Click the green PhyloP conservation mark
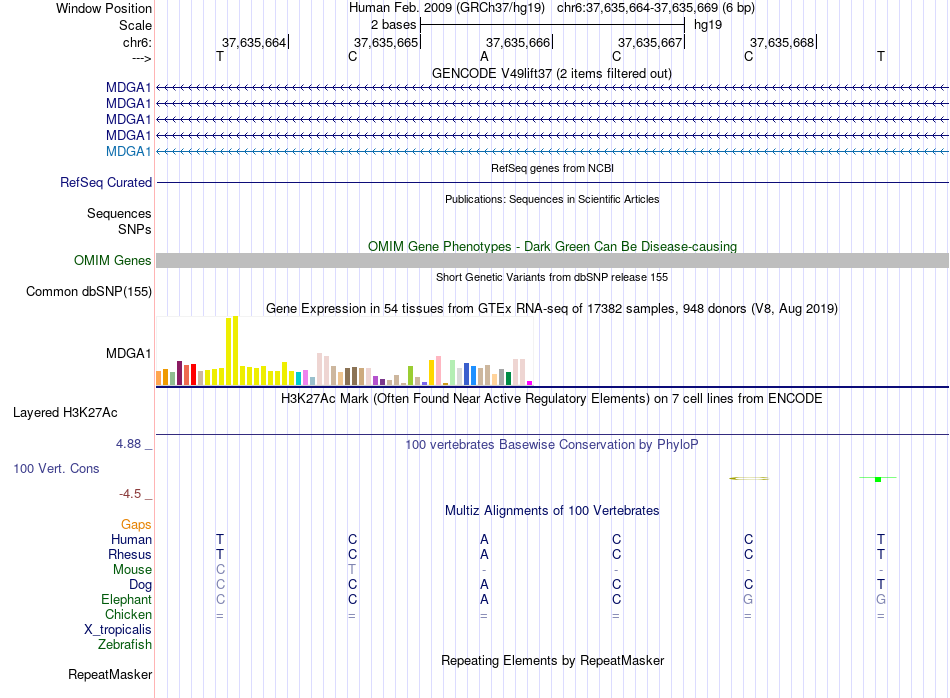 [878, 479]
